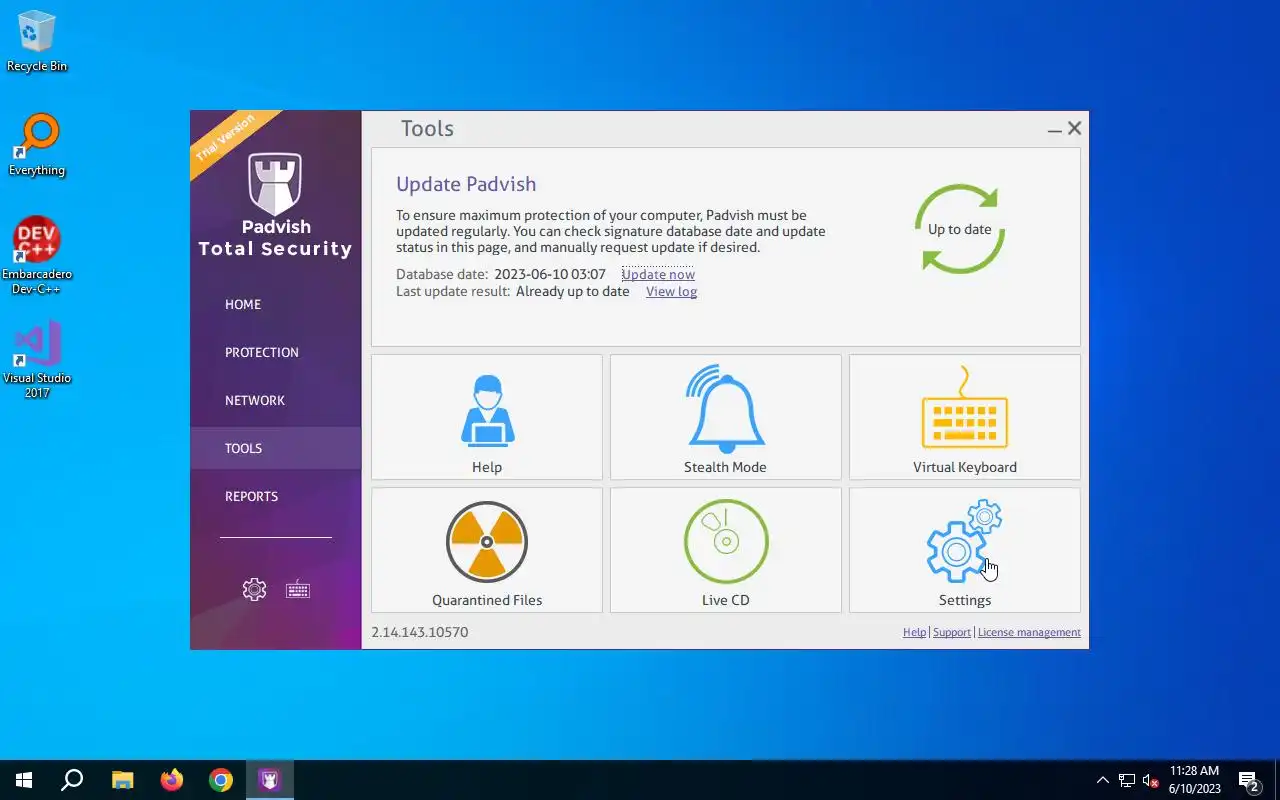1280x800 pixels.
Task: Show hidden tray icons chevron
Action: (1103, 781)
